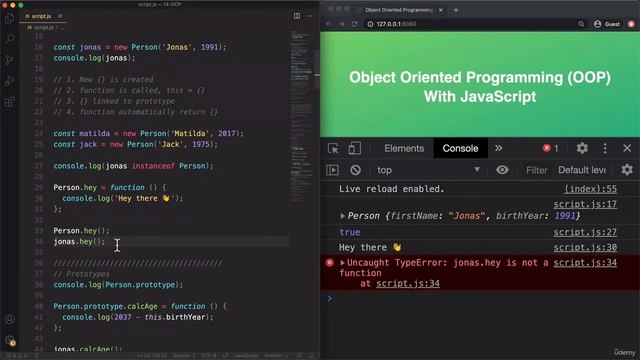Click the red error count badge
Screen dimensions: 640x360
tap(551, 148)
